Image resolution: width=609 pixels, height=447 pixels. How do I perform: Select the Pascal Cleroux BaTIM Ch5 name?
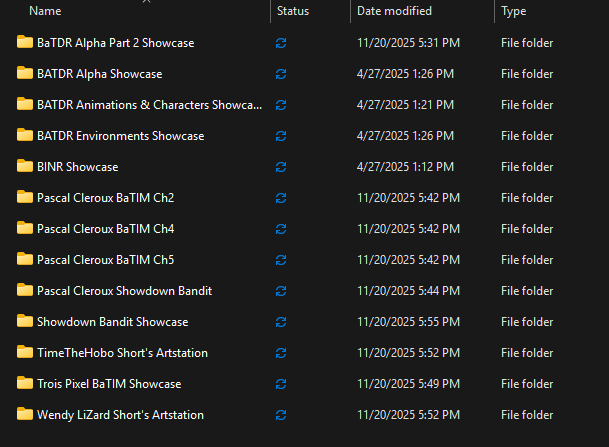(x=106, y=260)
